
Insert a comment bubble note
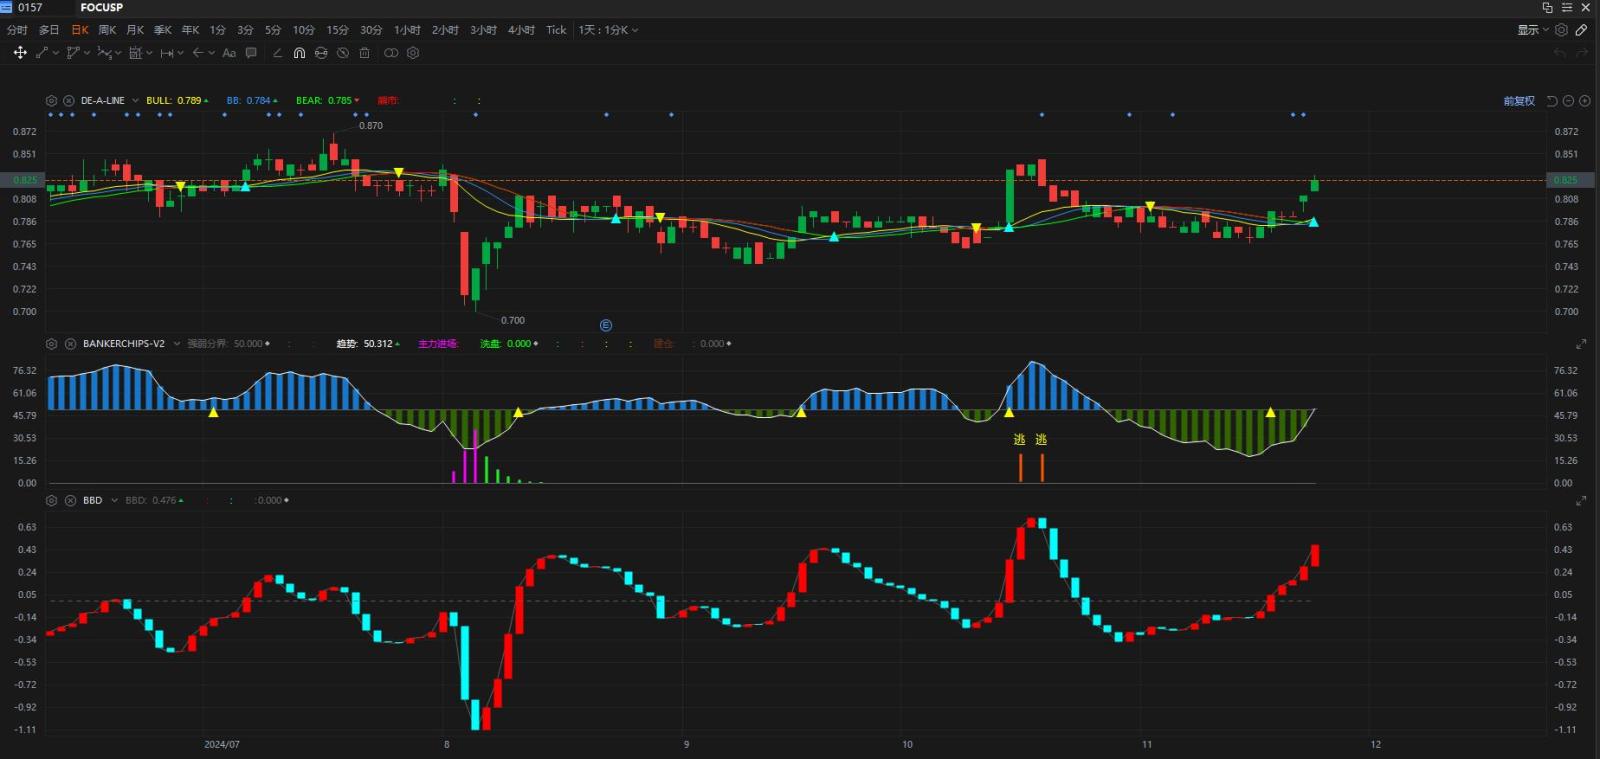[x=251, y=53]
